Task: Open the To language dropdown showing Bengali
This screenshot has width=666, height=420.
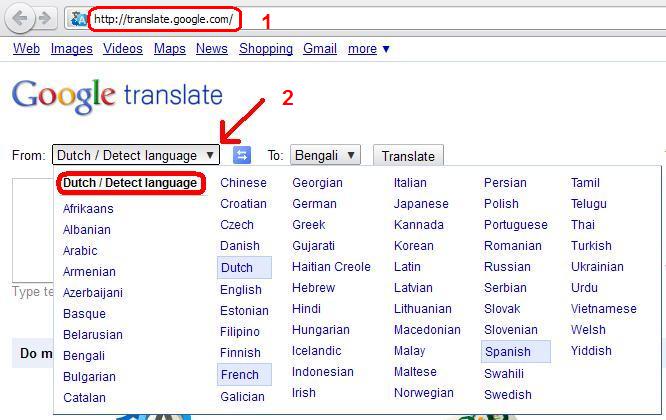Action: pyautogui.click(x=325, y=155)
